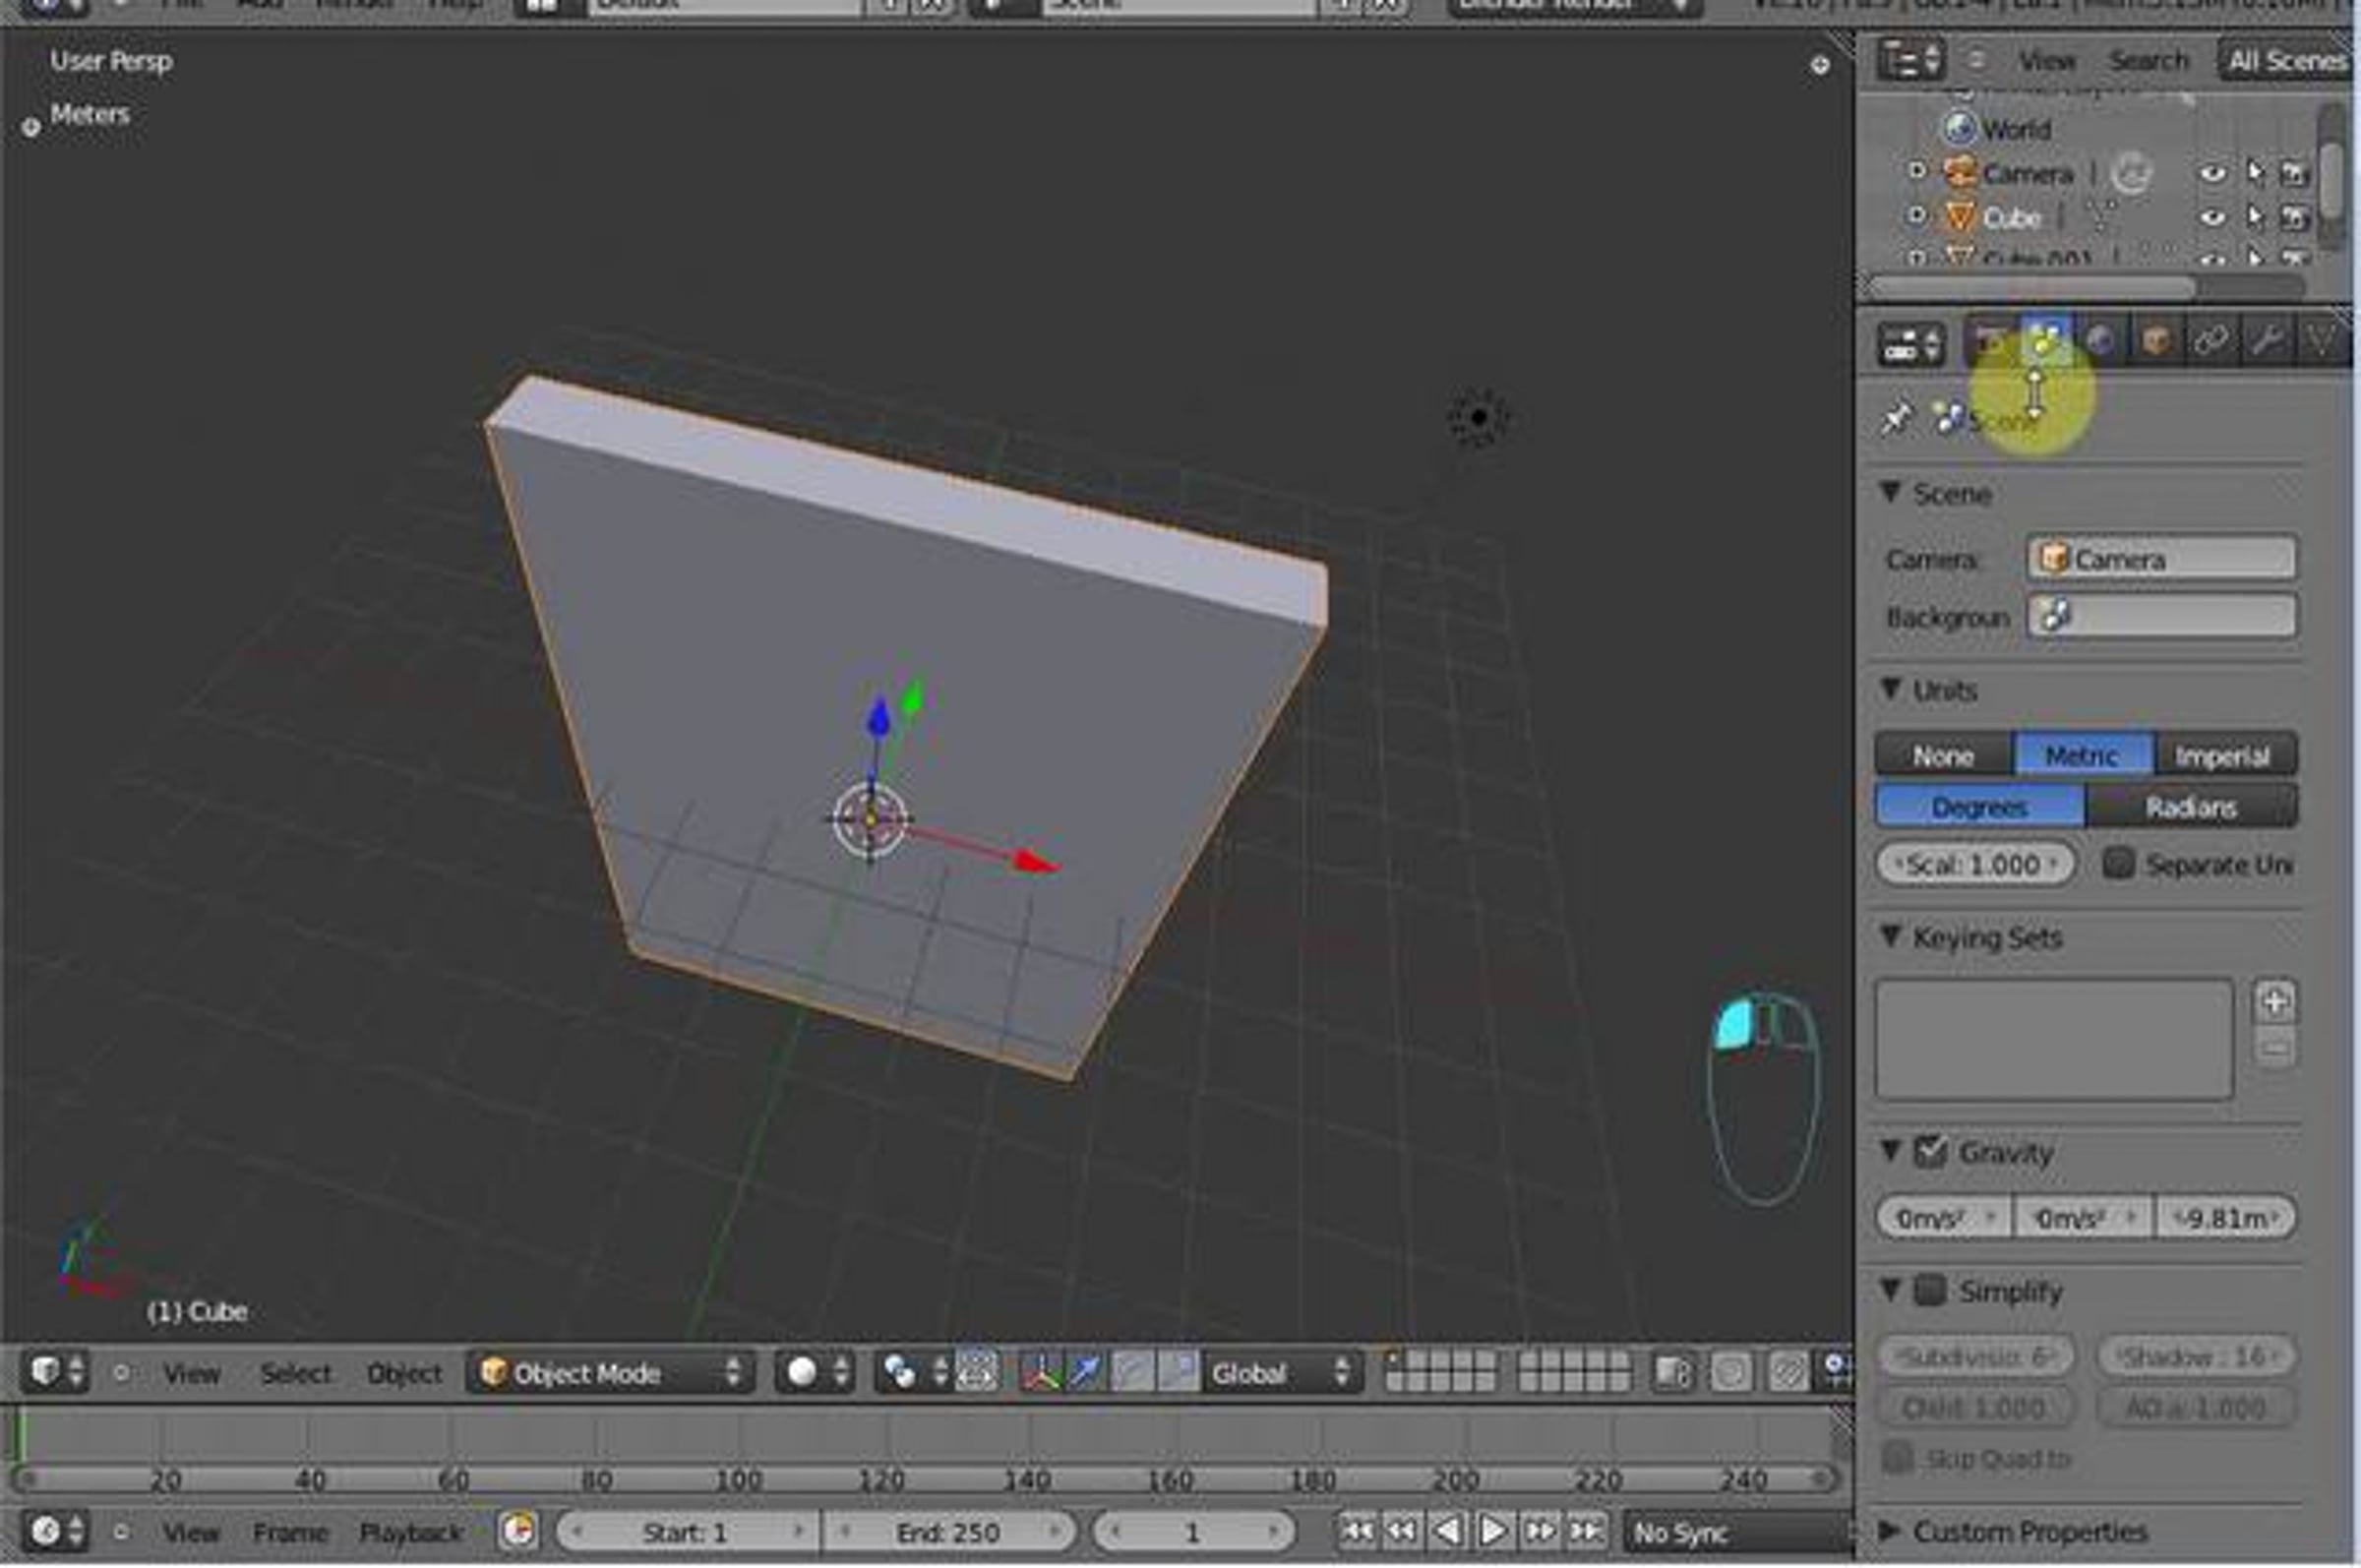Open the tool shelf plus icon

(31, 127)
